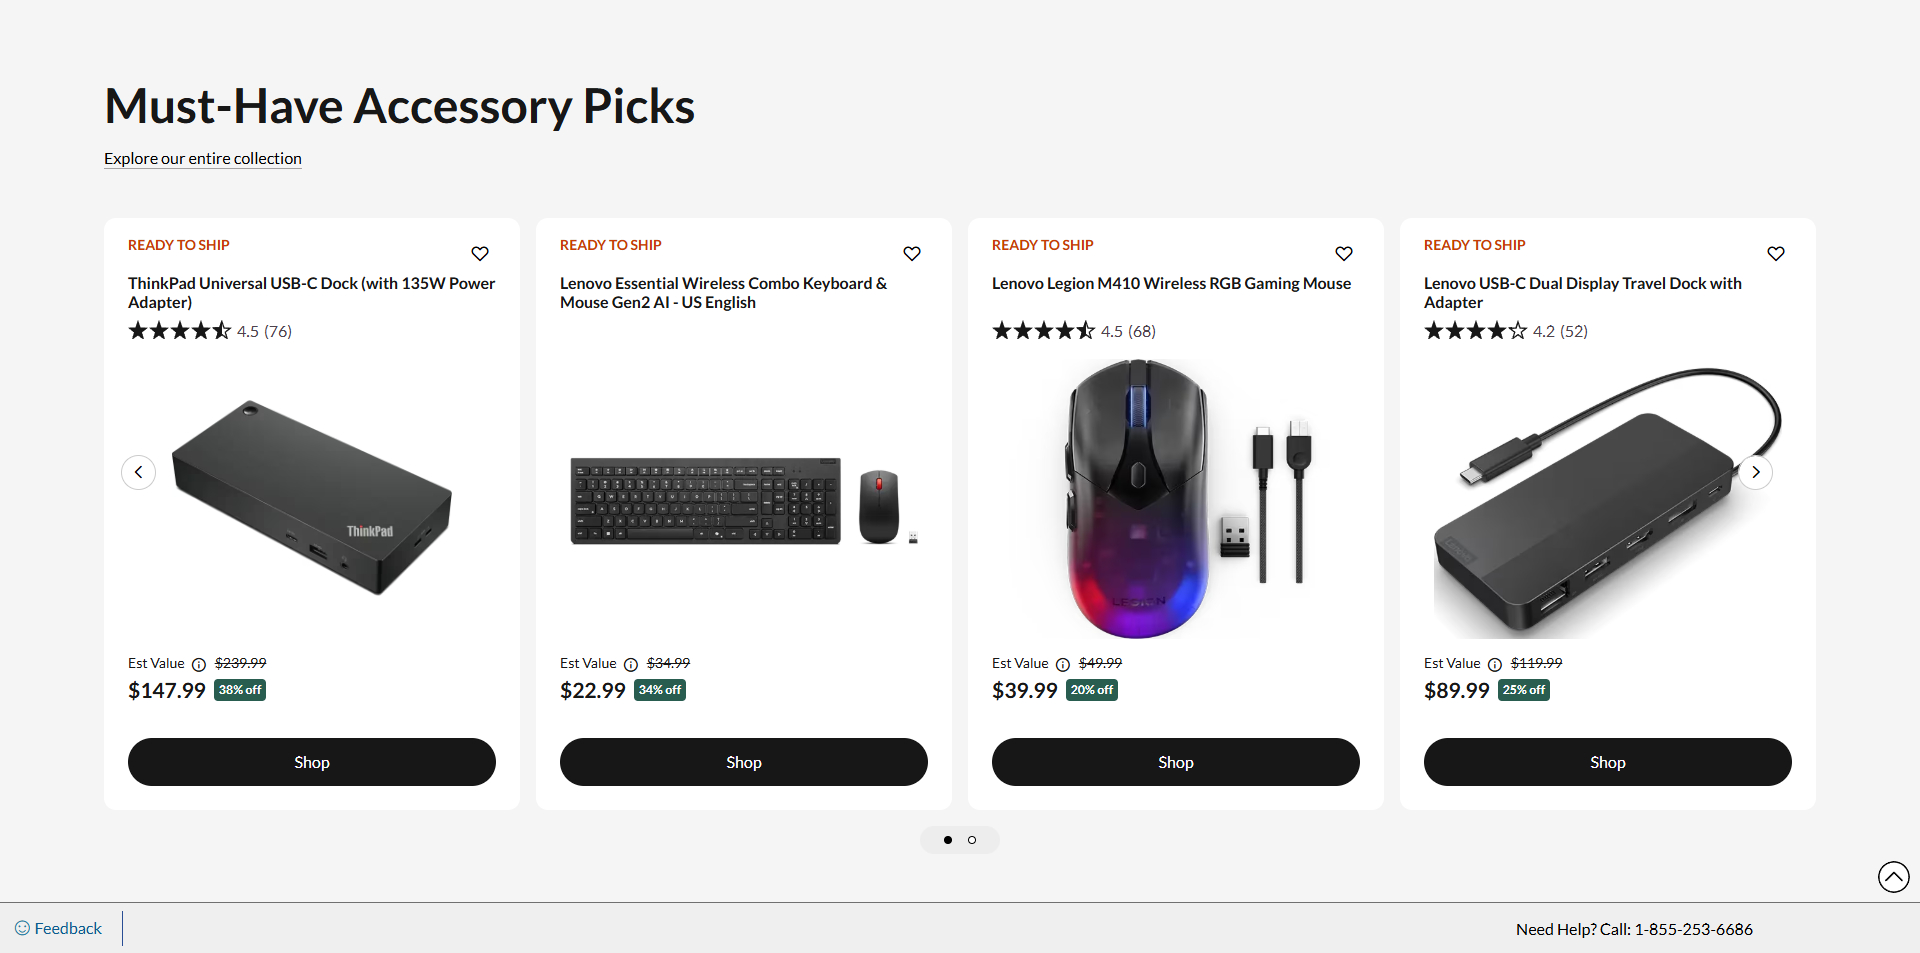Screen dimensions: 1920x953
Task: View Est Value details for the Legion gaming mouse
Action: click(x=1062, y=664)
